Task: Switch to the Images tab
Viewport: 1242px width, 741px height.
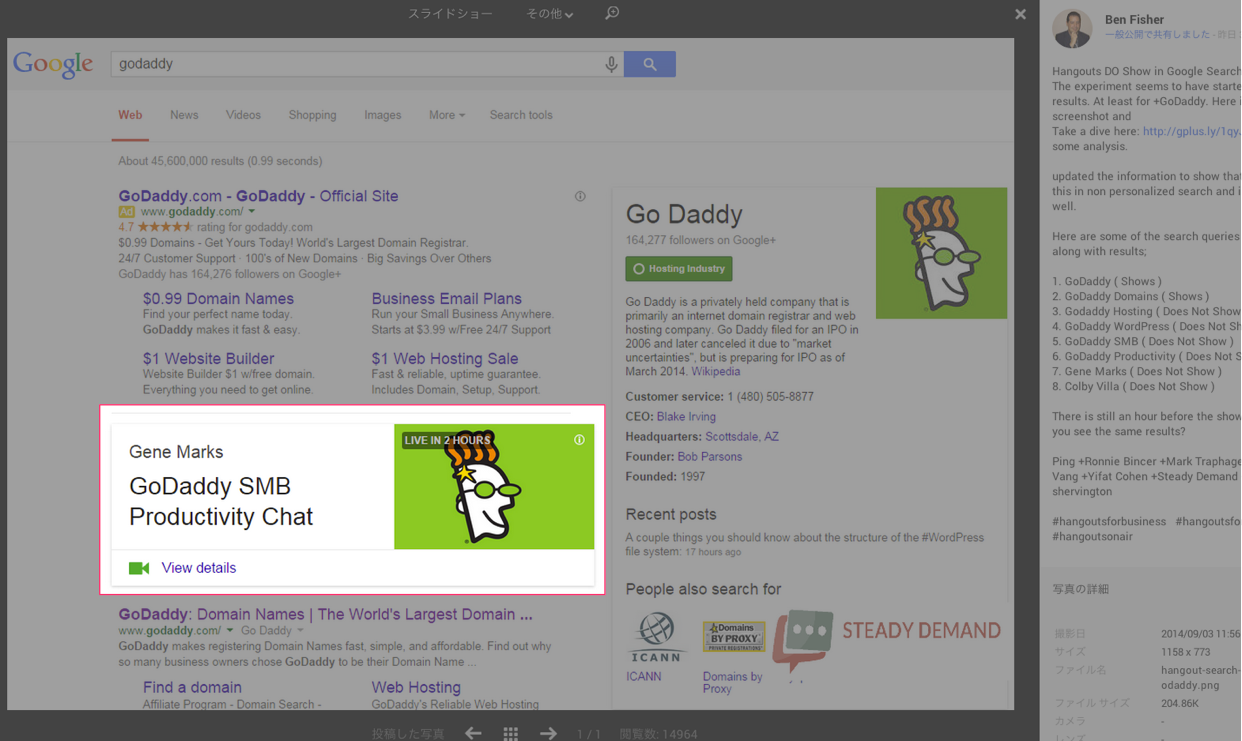Action: 382,115
